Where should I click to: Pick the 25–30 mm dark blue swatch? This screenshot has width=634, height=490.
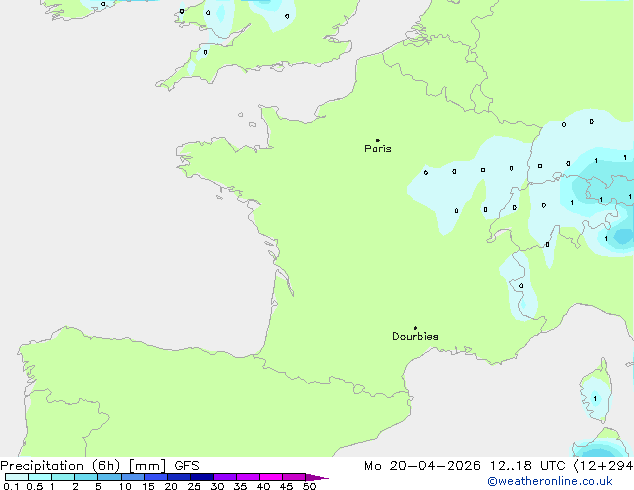(202, 477)
